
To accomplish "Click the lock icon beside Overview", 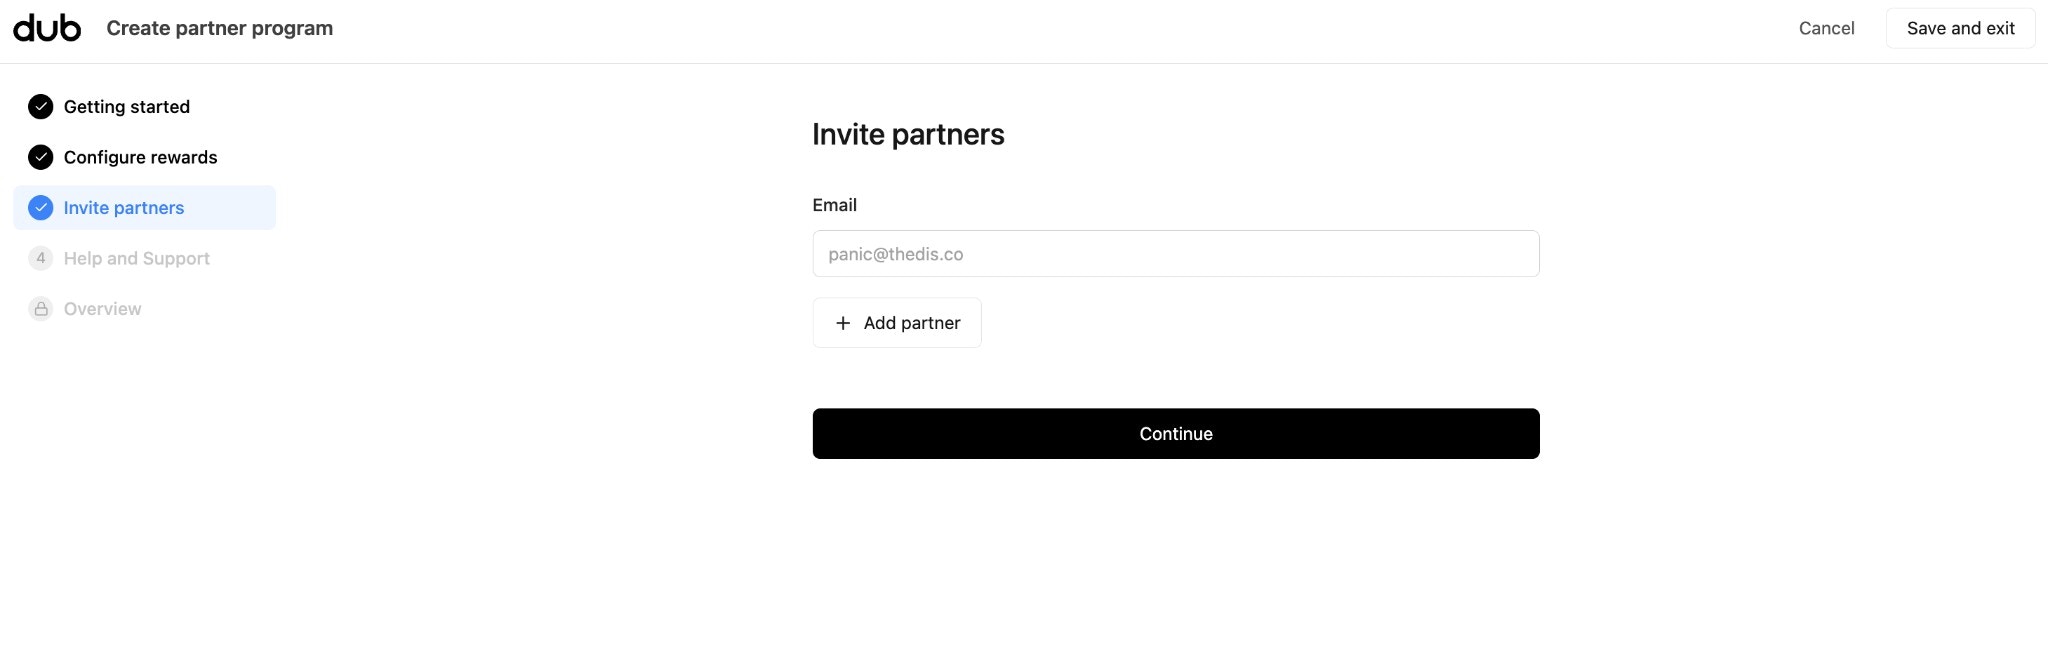I will coord(40,308).
